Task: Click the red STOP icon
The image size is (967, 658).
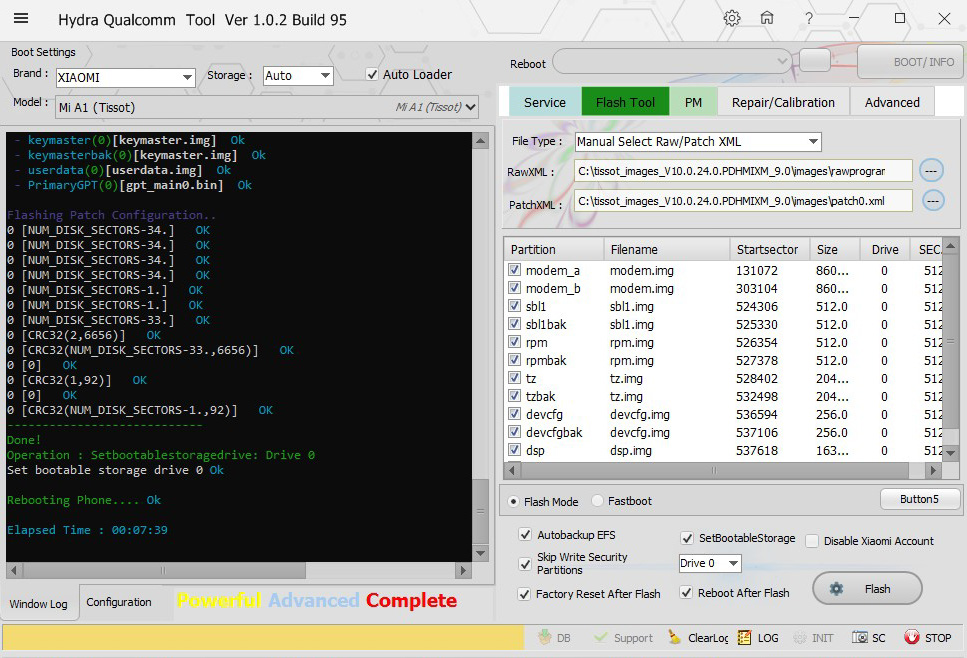Action: [911, 637]
